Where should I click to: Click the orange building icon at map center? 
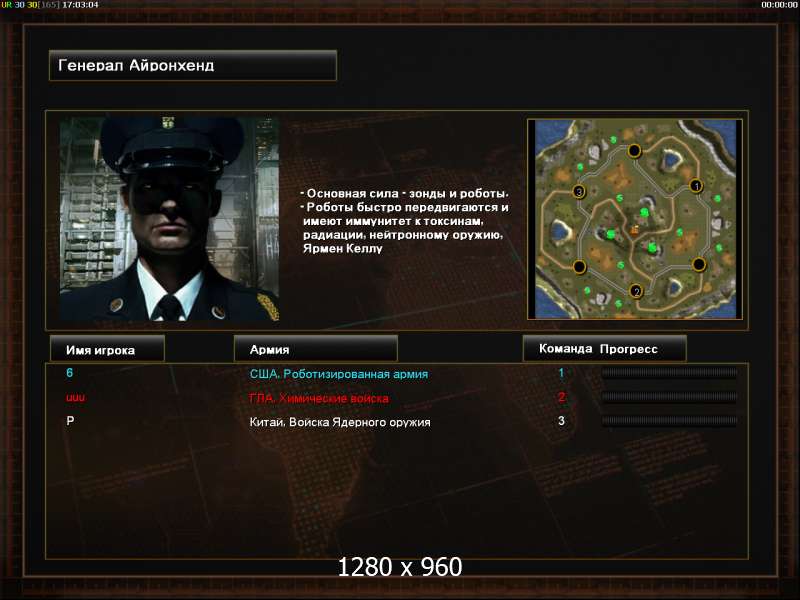click(634, 230)
